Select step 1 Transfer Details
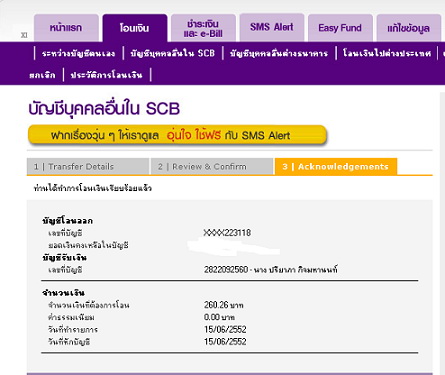 [88, 166]
